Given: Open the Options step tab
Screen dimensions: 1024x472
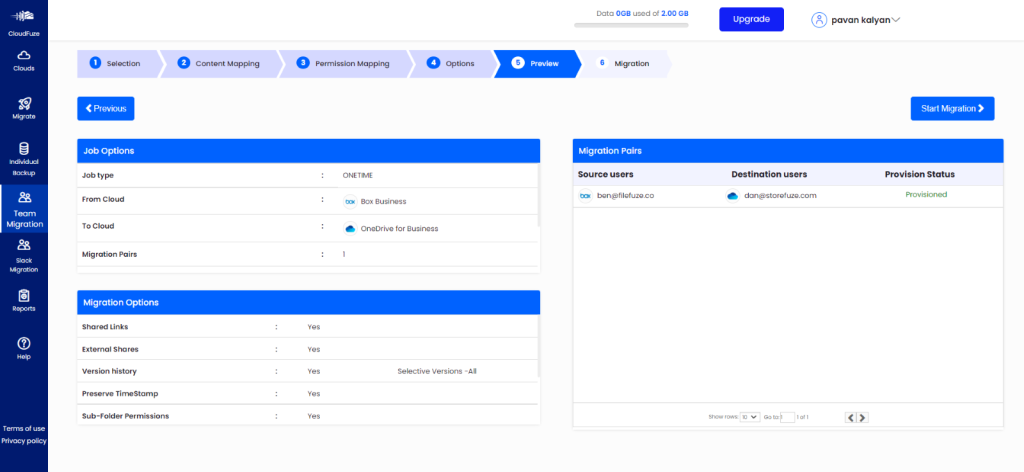Looking at the screenshot, I should pos(450,63).
